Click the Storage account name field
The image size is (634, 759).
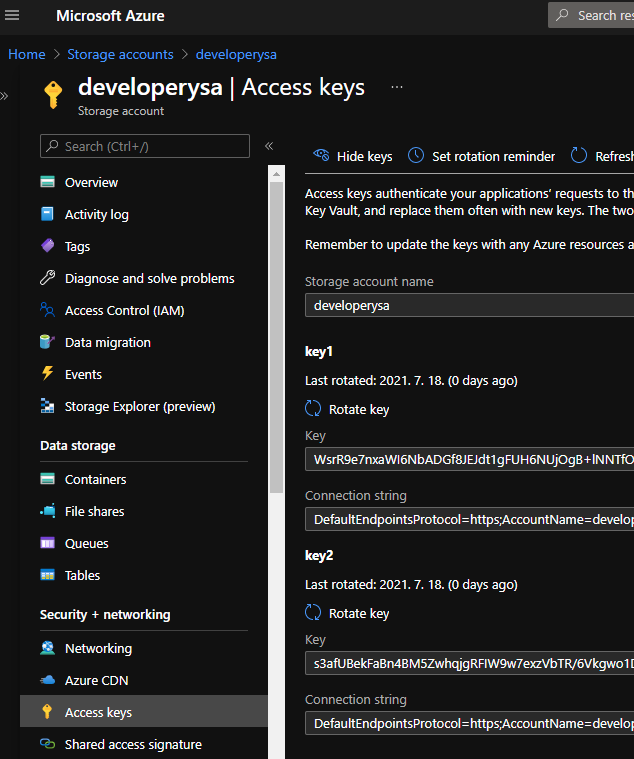pyautogui.click(x=469, y=305)
